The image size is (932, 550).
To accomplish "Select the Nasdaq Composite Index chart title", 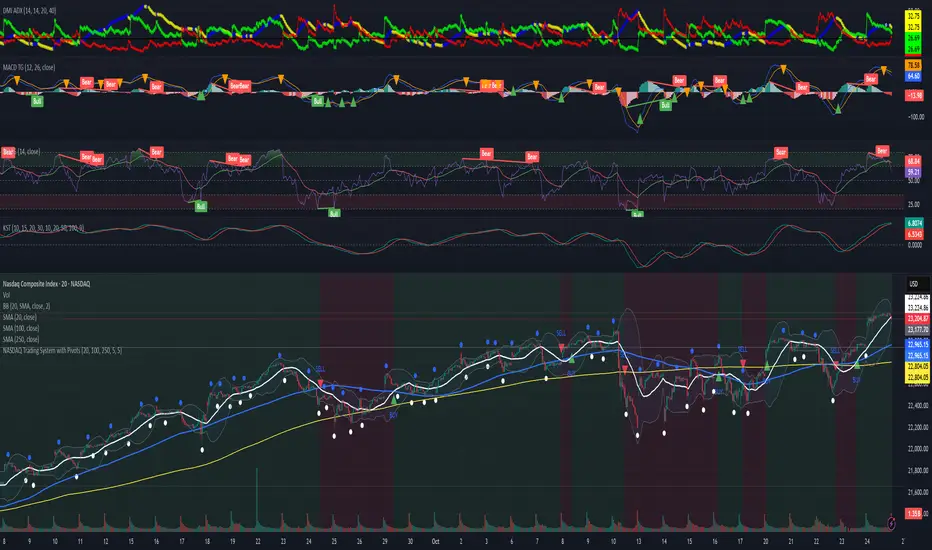I will pyautogui.click(x=46, y=284).
